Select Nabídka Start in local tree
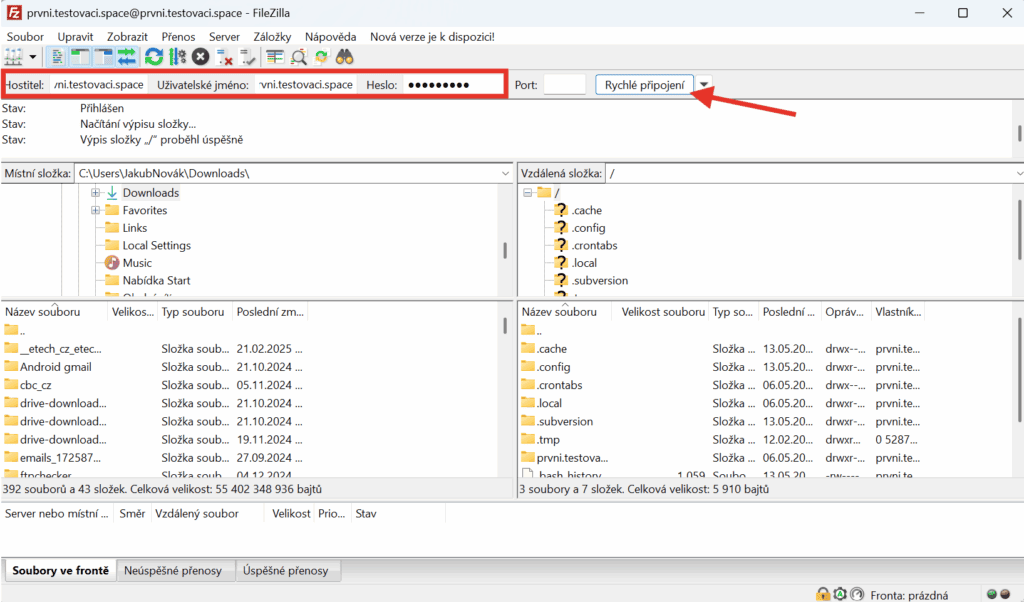Image resolution: width=1024 pixels, height=602 pixels. pos(156,281)
